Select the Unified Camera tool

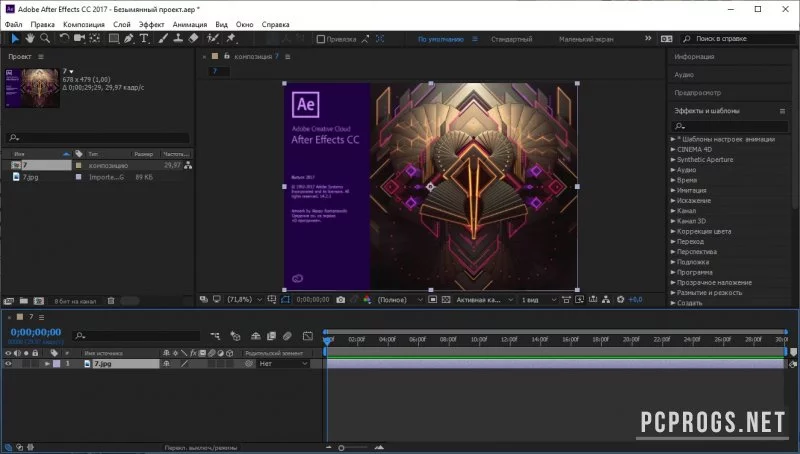point(79,38)
